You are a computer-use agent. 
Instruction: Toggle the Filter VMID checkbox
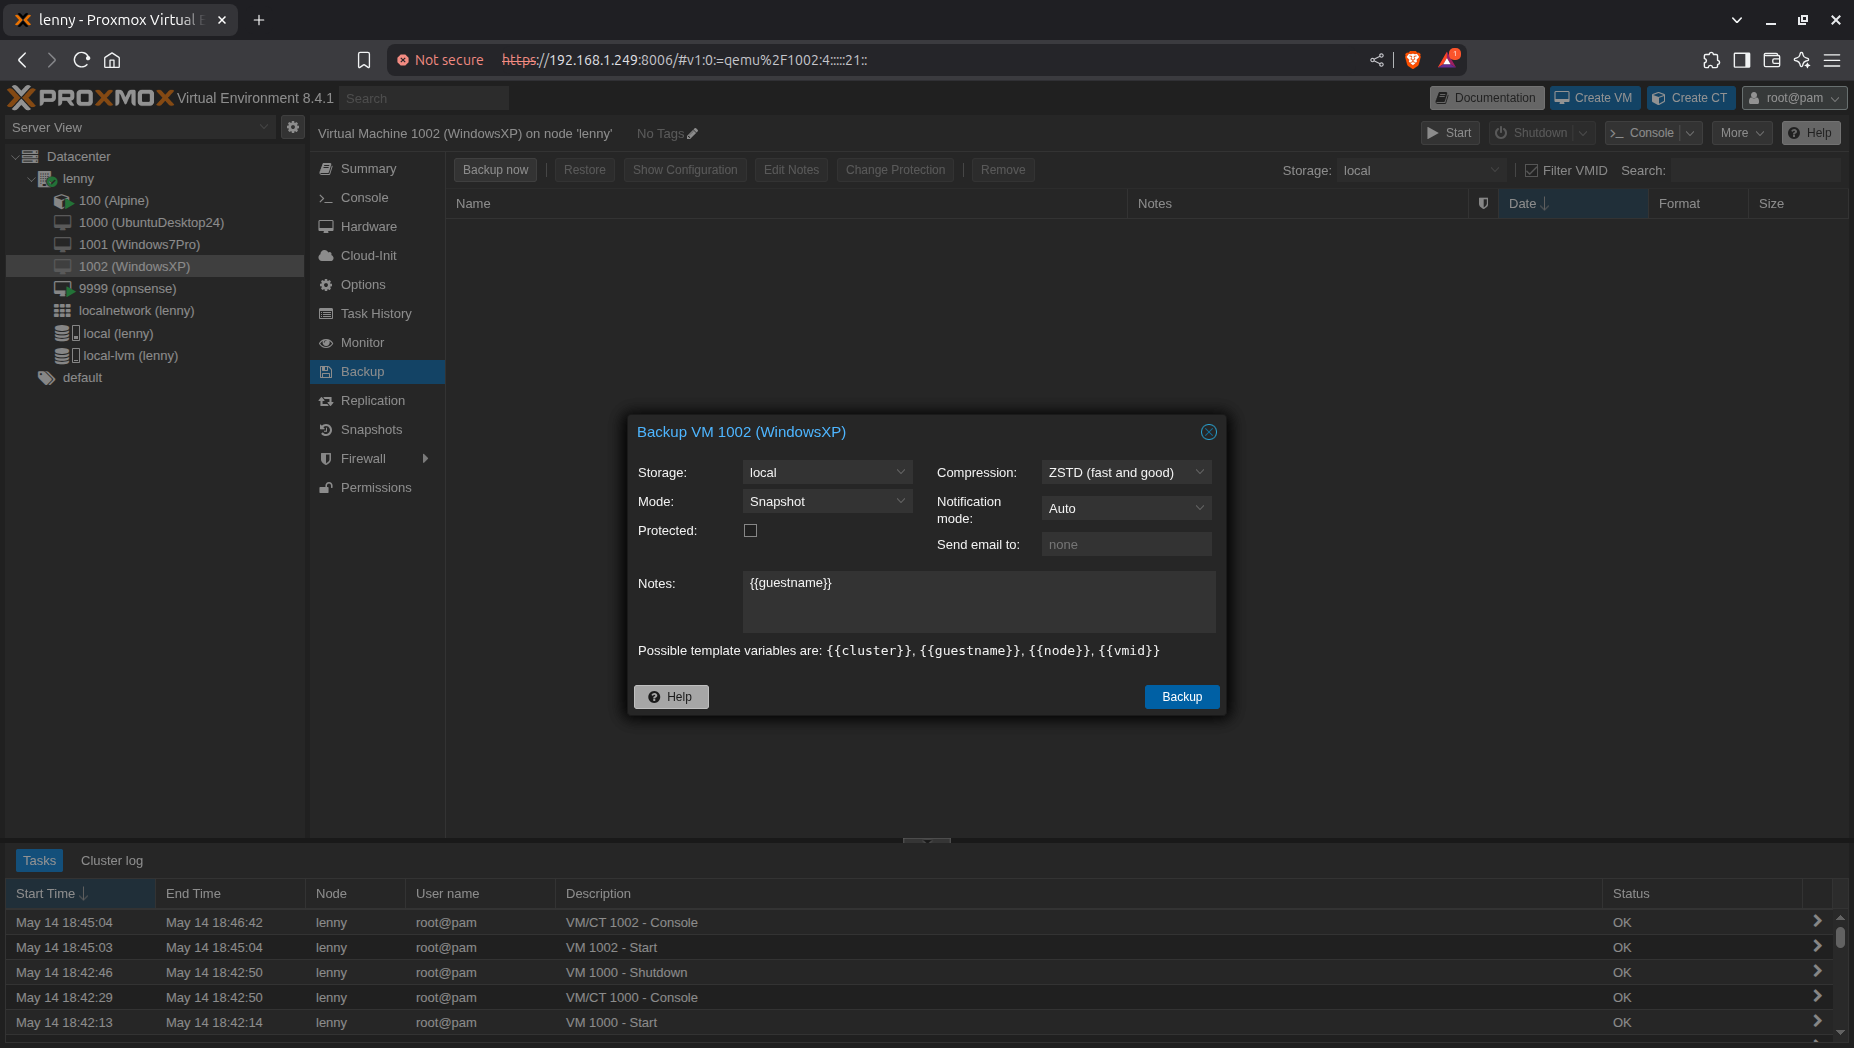(x=1531, y=171)
